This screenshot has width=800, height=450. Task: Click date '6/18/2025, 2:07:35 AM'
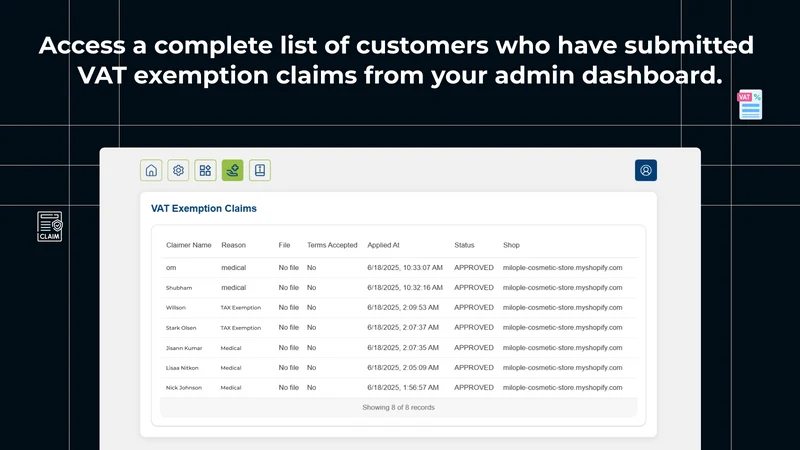point(403,348)
